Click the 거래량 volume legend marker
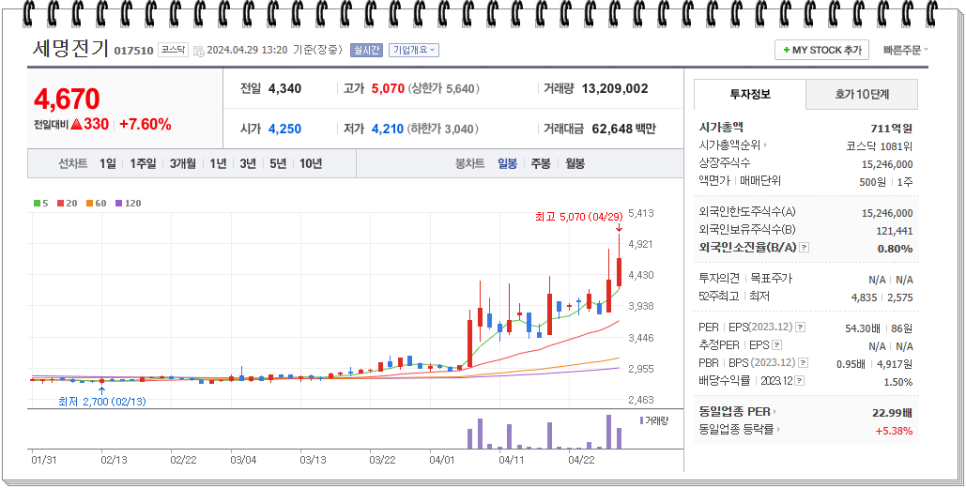The height and width of the screenshot is (488, 966). pos(654,420)
